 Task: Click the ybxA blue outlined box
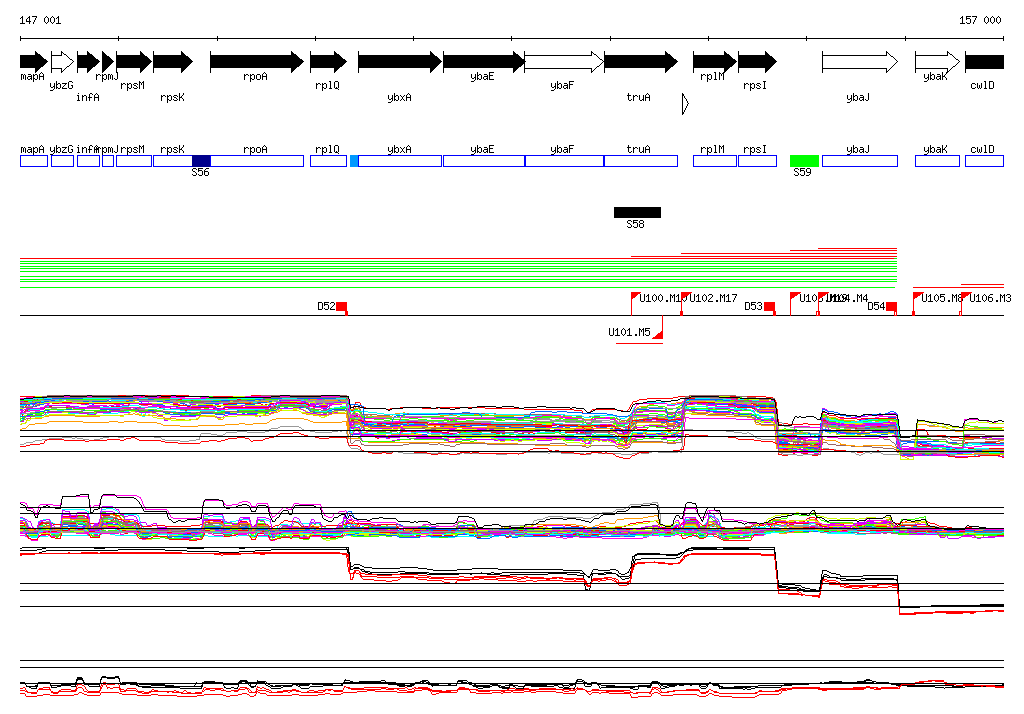(400, 161)
